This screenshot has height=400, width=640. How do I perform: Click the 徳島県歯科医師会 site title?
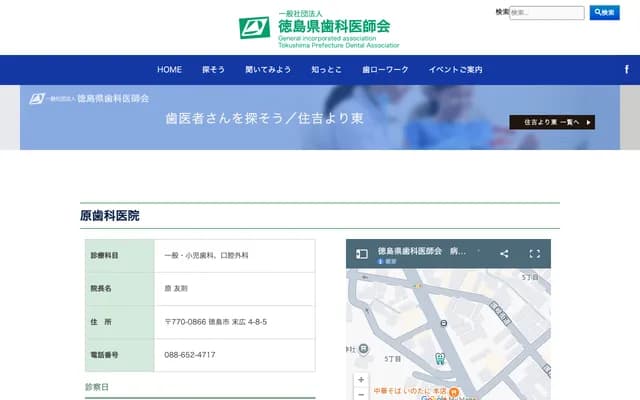coord(334,27)
